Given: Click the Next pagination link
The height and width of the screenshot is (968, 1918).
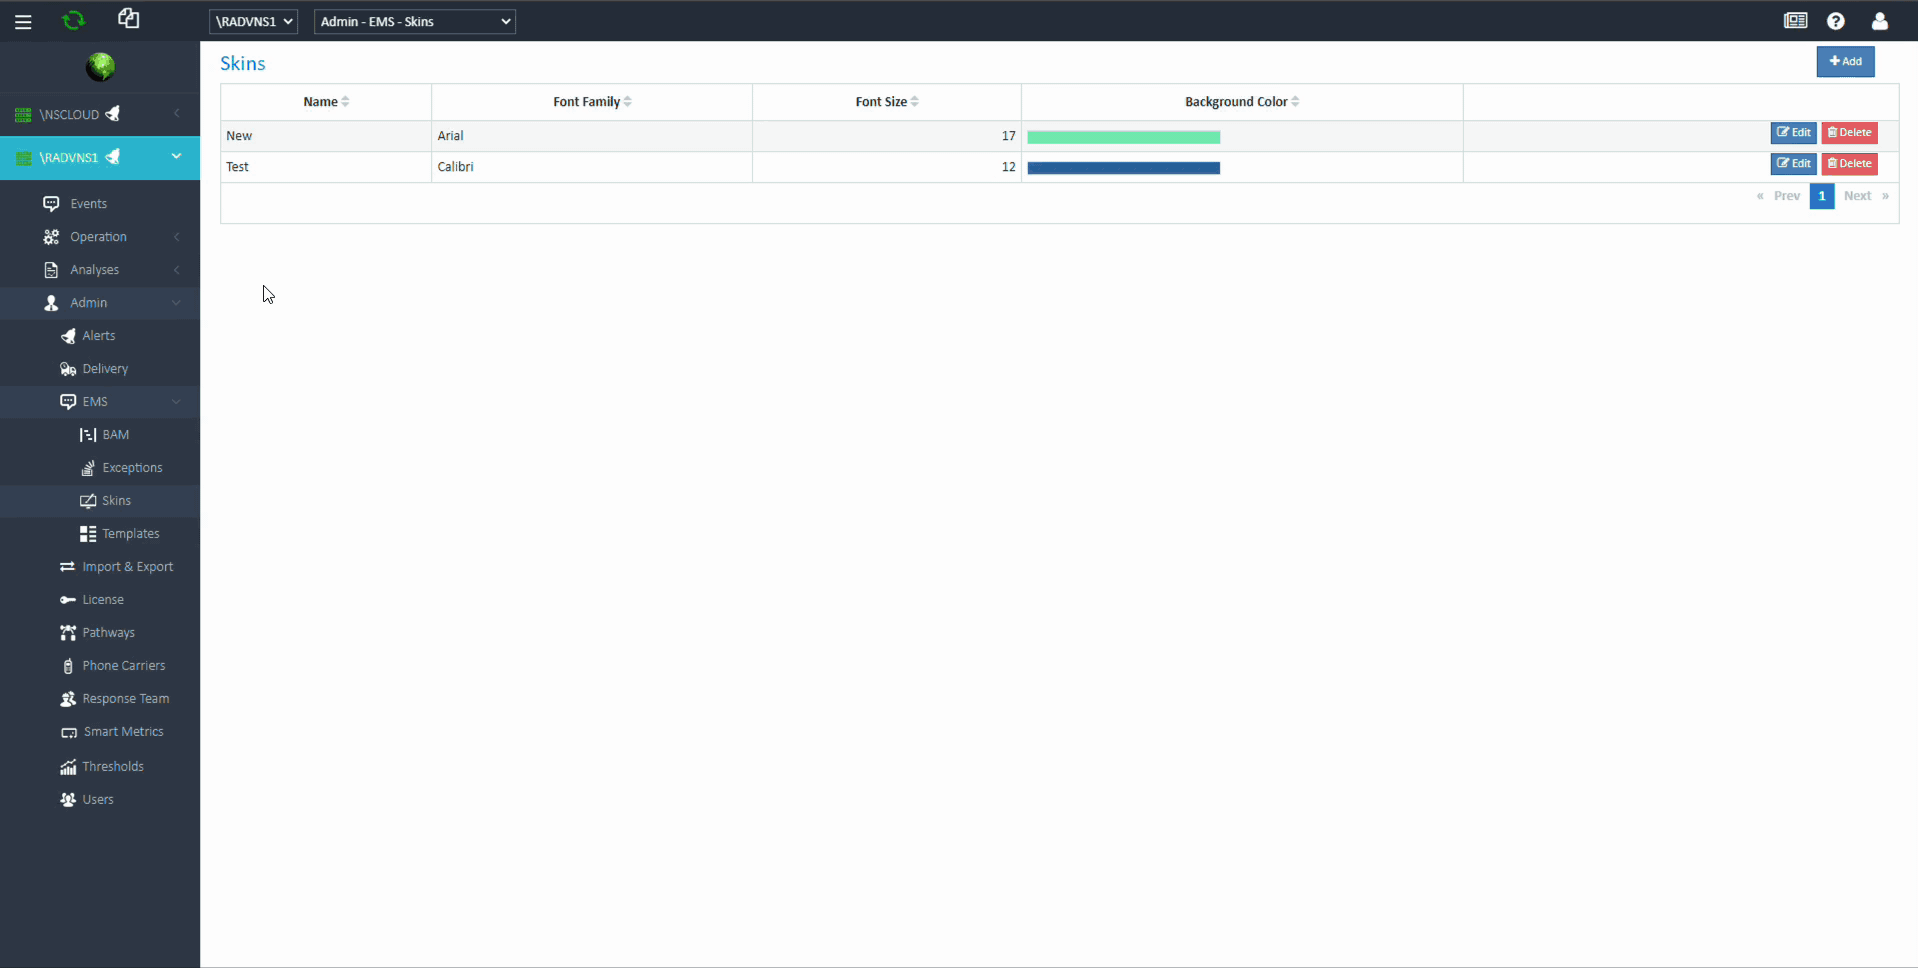Looking at the screenshot, I should click(x=1857, y=196).
